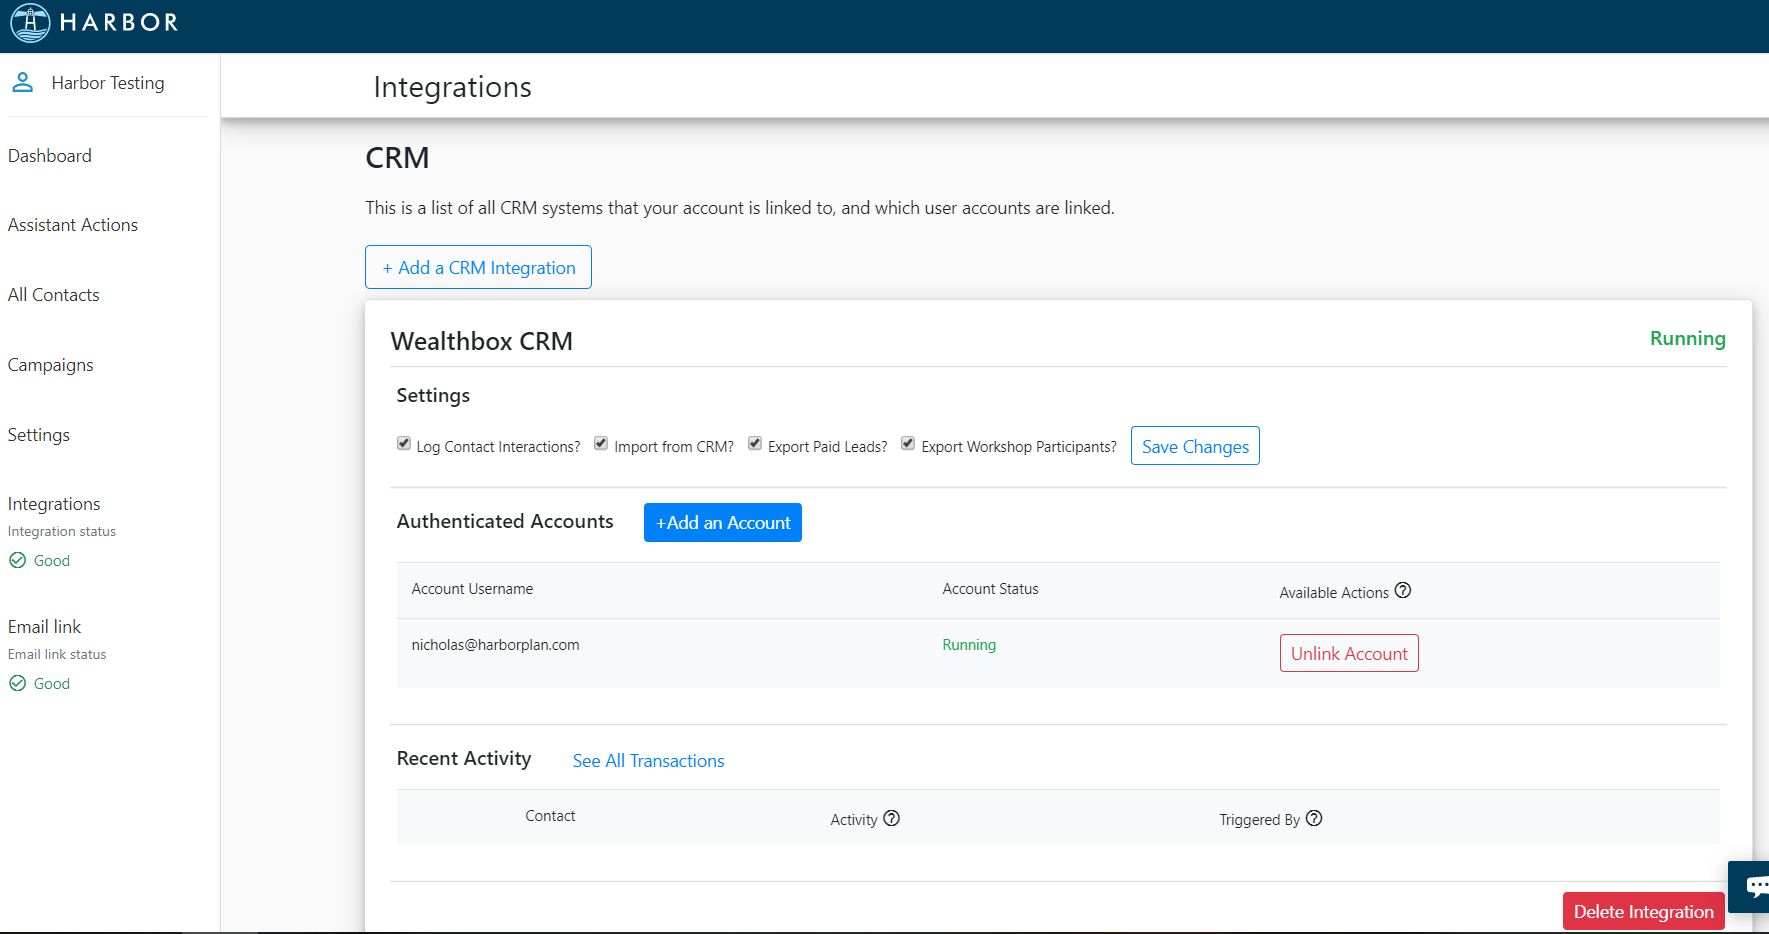Screen dimensions: 1769x934
Task: Click the Settings heading inside Wealthbox CRM card
Action: (433, 395)
